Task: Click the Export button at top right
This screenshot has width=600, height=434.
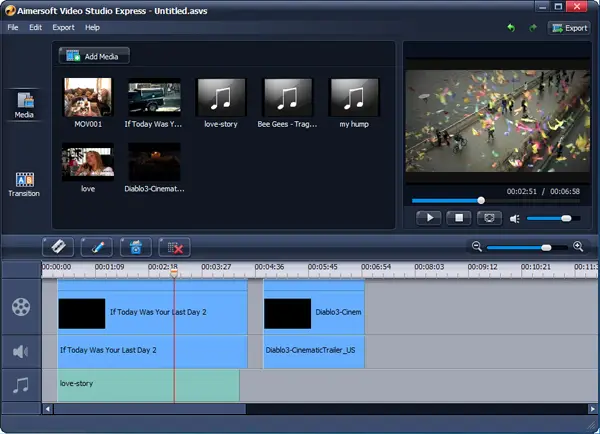Action: click(x=569, y=28)
